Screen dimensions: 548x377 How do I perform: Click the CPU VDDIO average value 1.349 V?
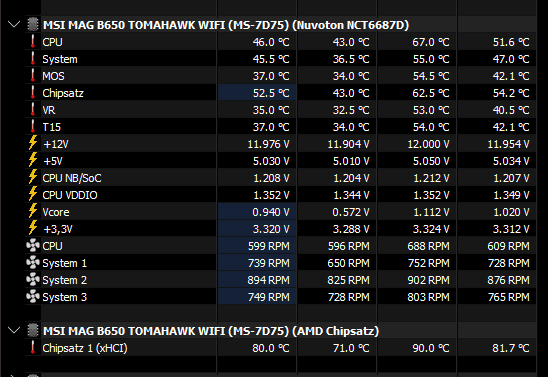pos(511,195)
